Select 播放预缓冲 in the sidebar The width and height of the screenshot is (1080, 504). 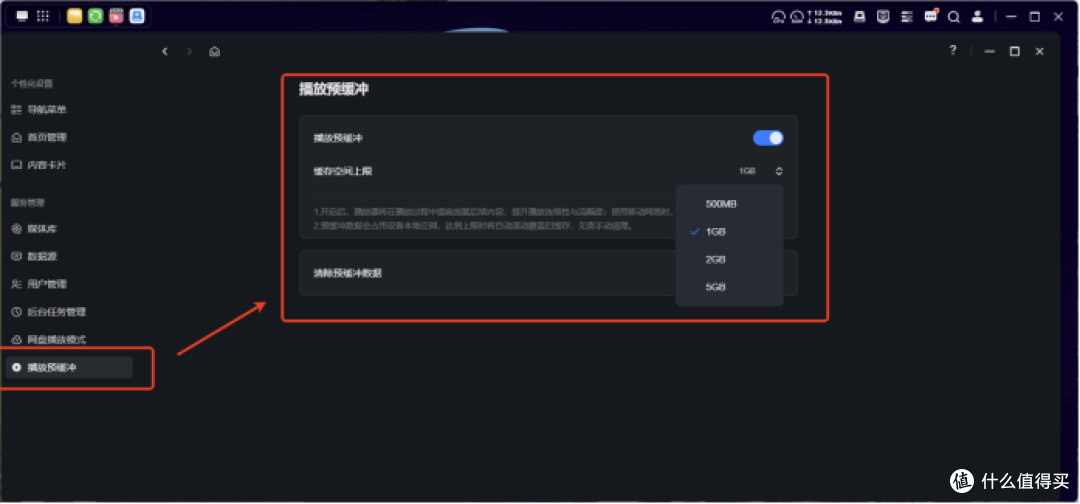(69, 367)
